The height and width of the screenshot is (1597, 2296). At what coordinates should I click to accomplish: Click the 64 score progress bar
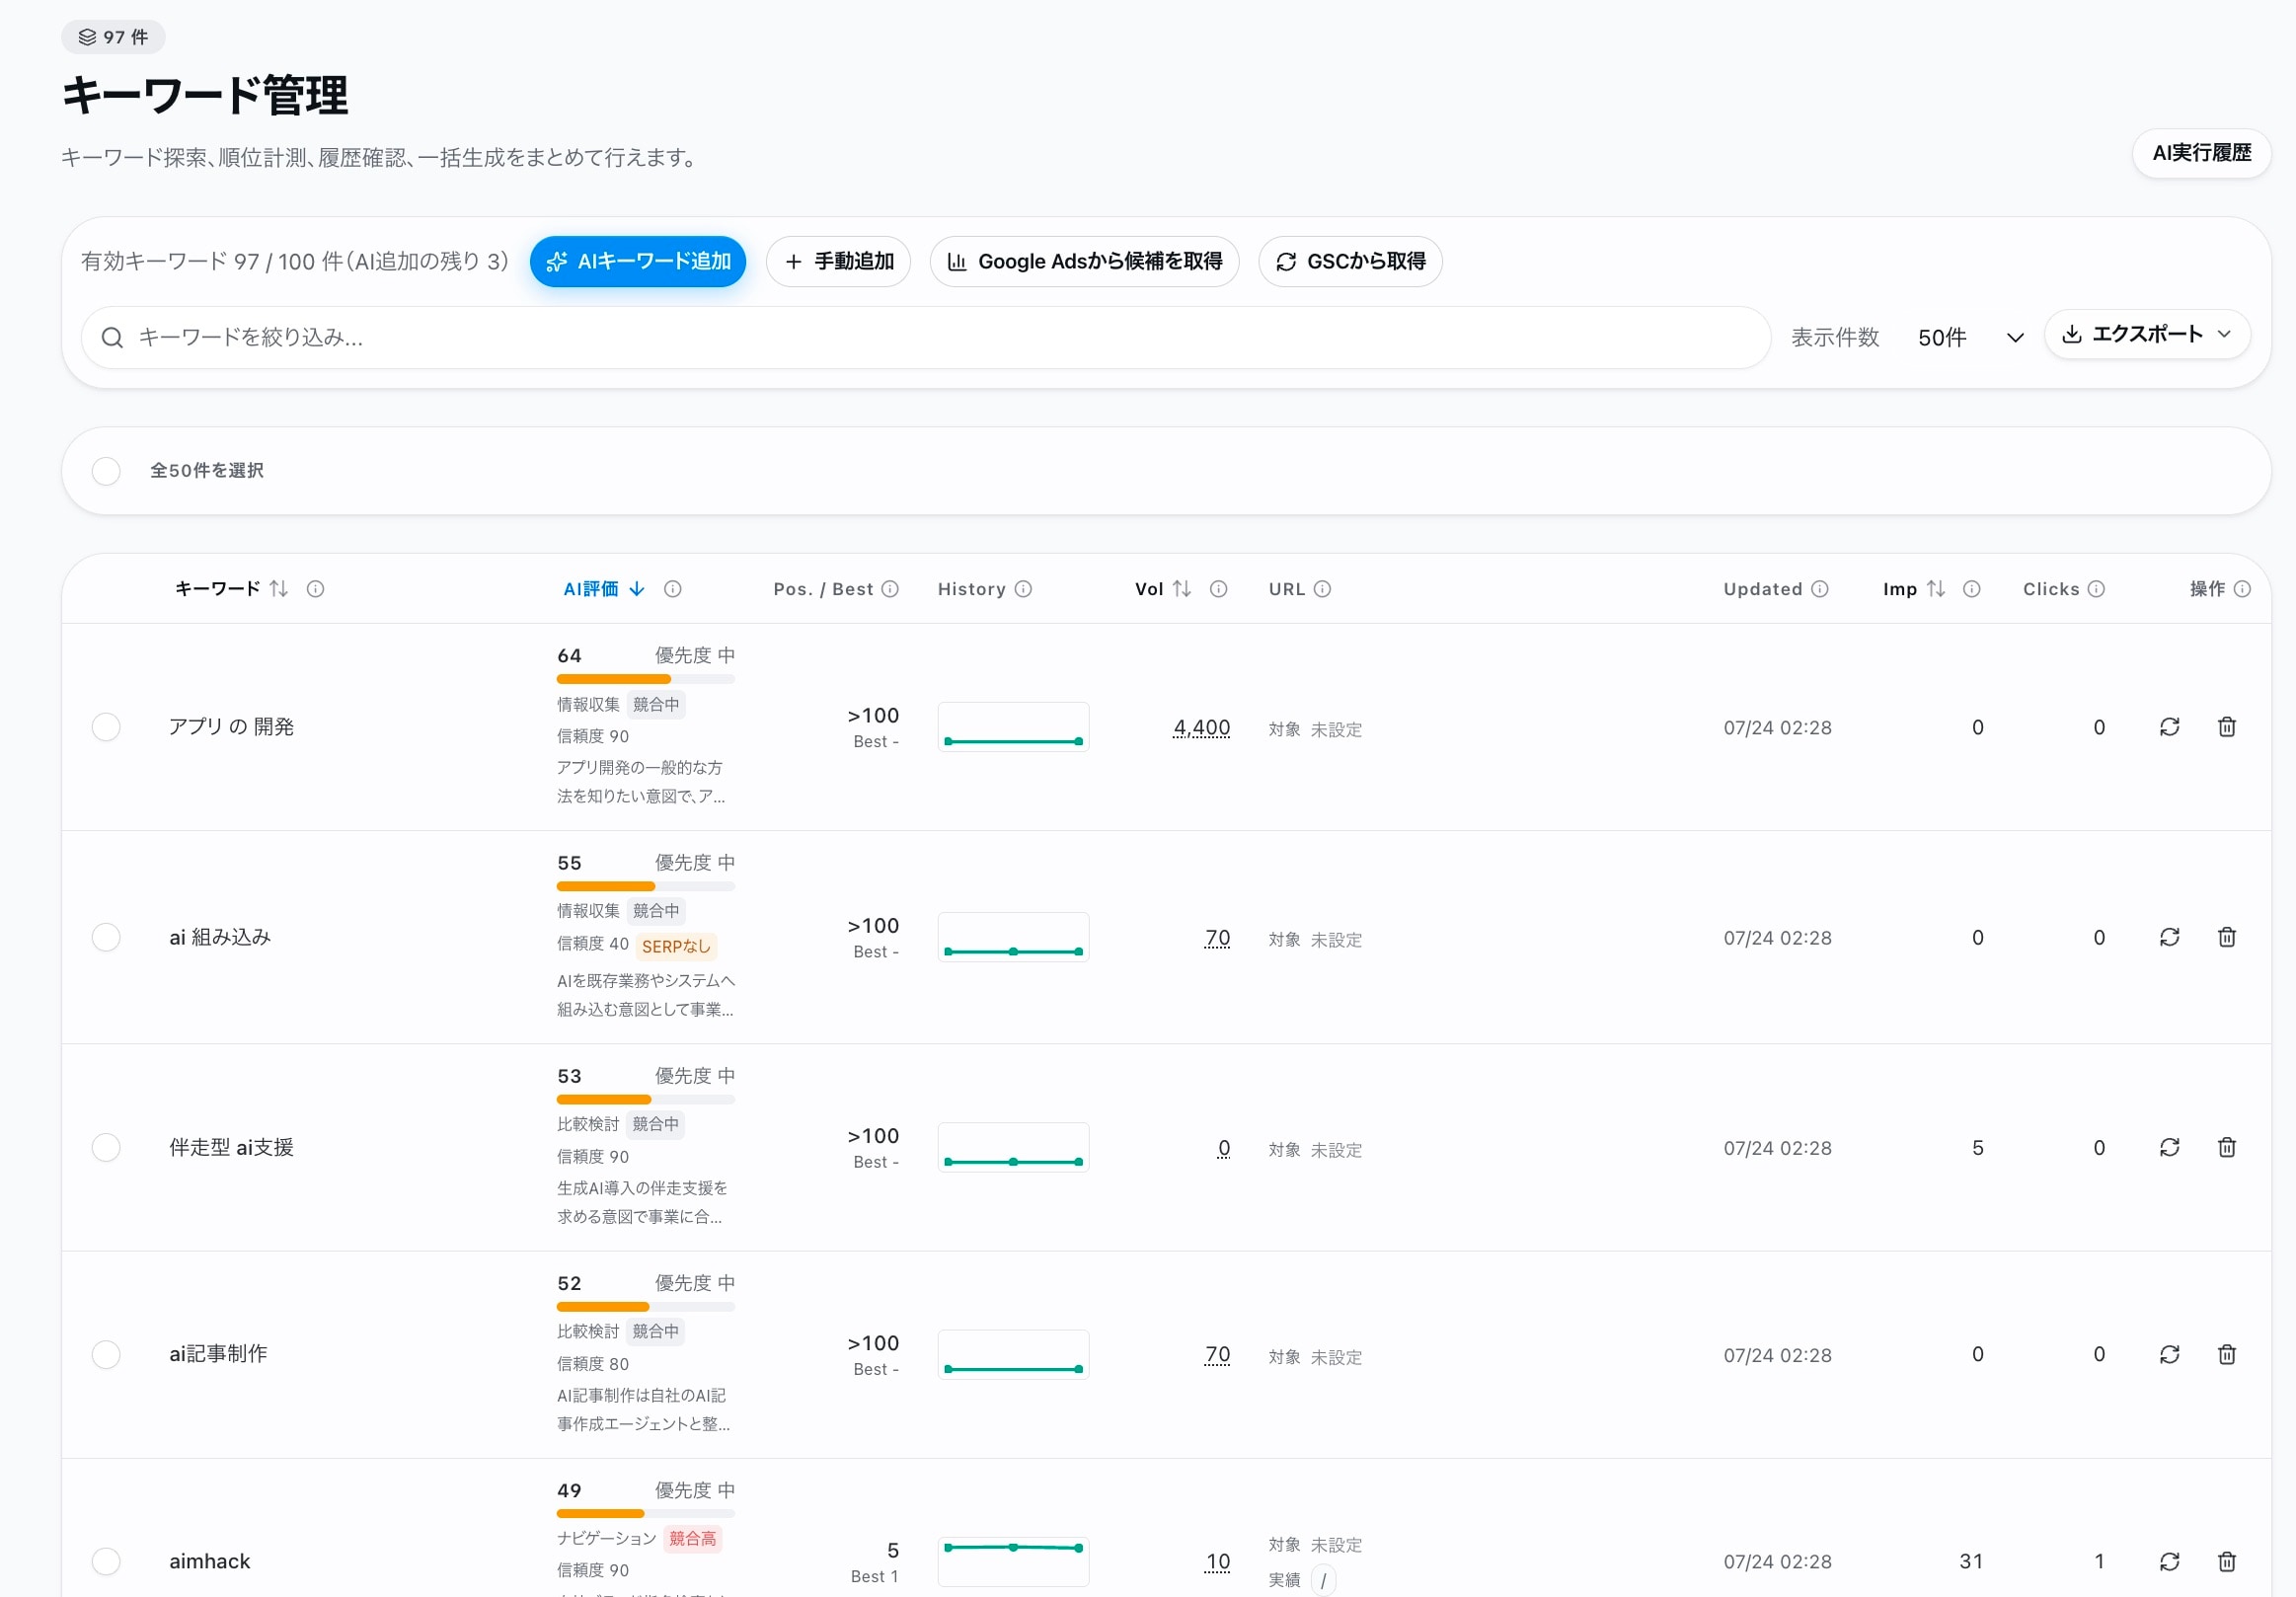click(x=646, y=679)
